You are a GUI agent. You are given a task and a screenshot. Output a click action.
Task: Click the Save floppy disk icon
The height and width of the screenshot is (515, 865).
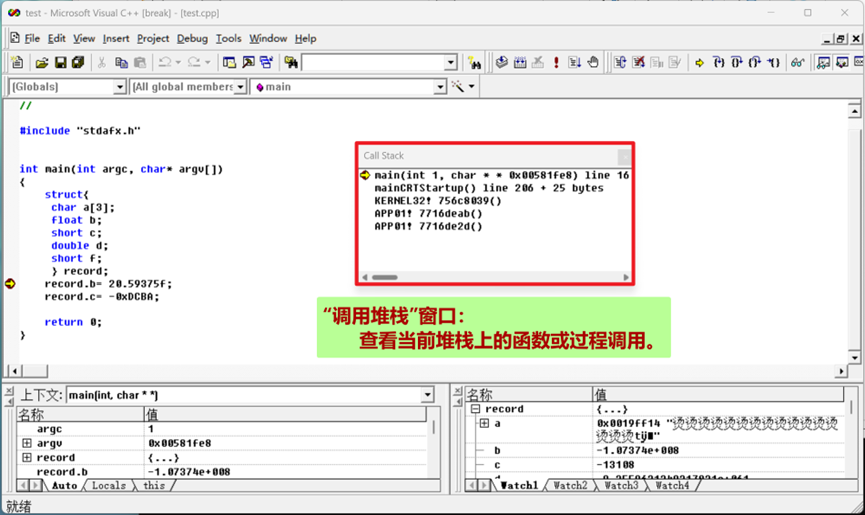tap(60, 62)
